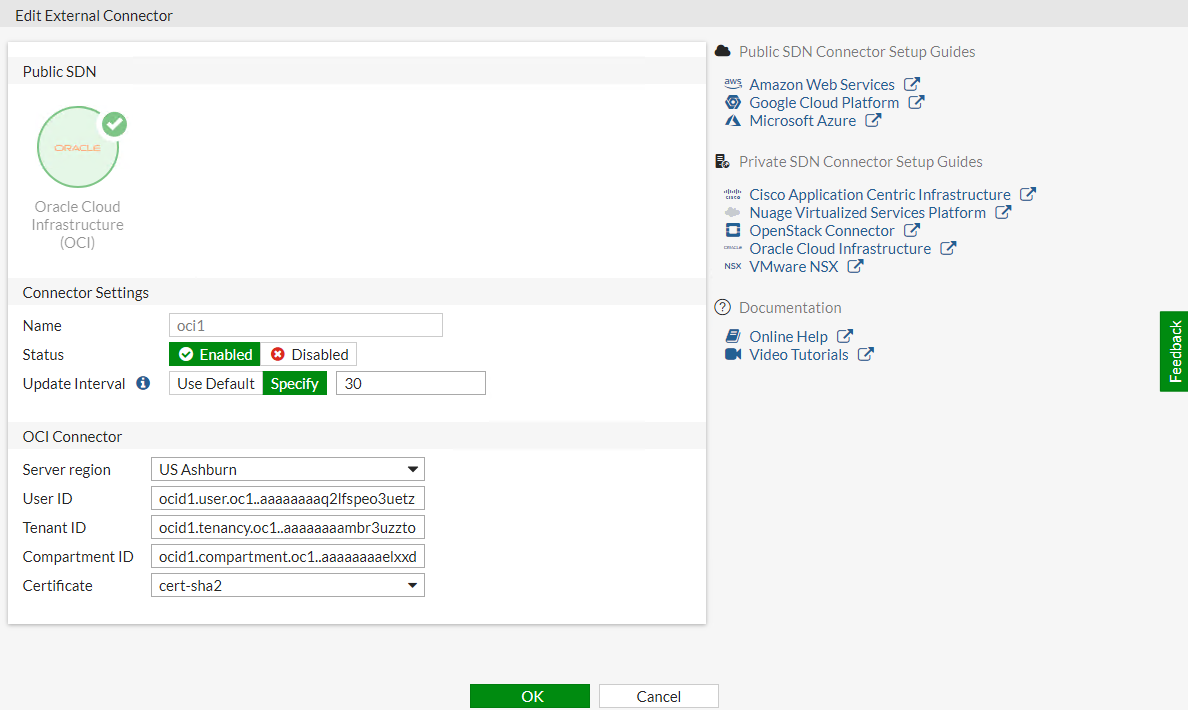Image resolution: width=1191 pixels, height=711 pixels.
Task: Switch Update Interval to Use Default
Action: click(215, 383)
